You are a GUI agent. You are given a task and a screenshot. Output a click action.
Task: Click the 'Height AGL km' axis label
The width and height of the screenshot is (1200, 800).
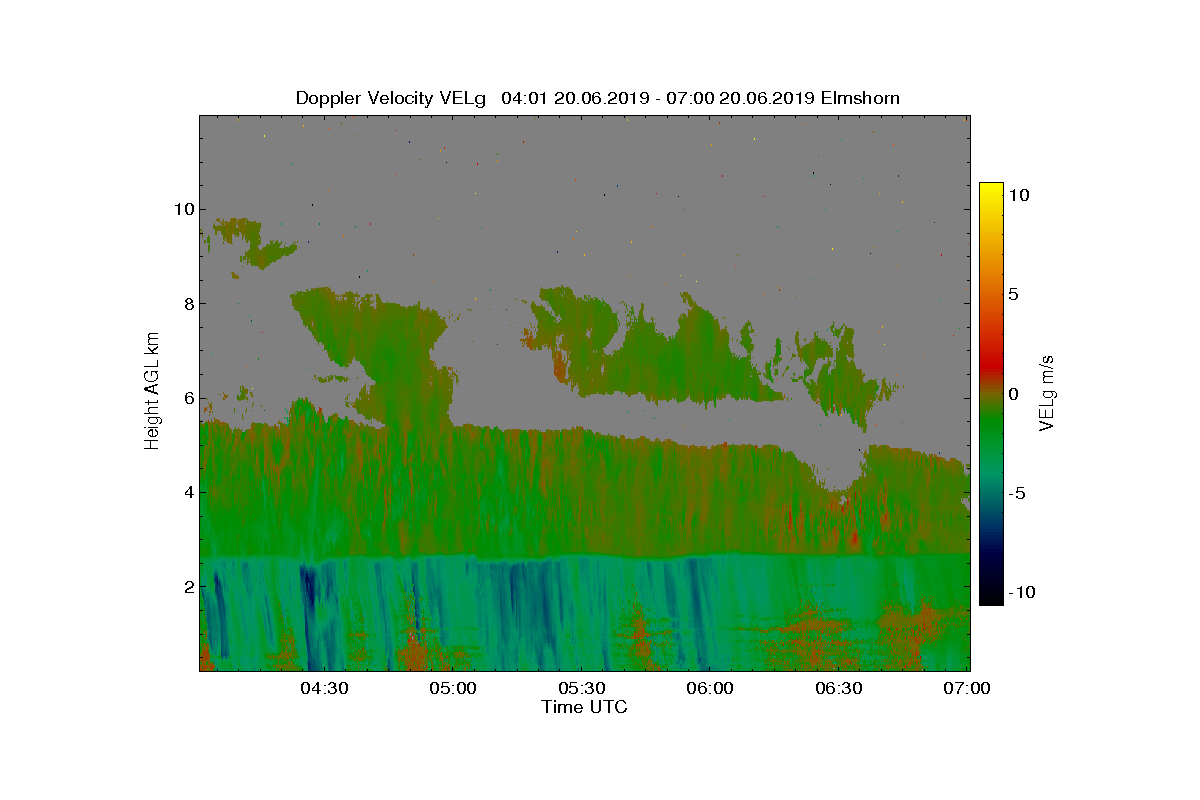coord(152,393)
